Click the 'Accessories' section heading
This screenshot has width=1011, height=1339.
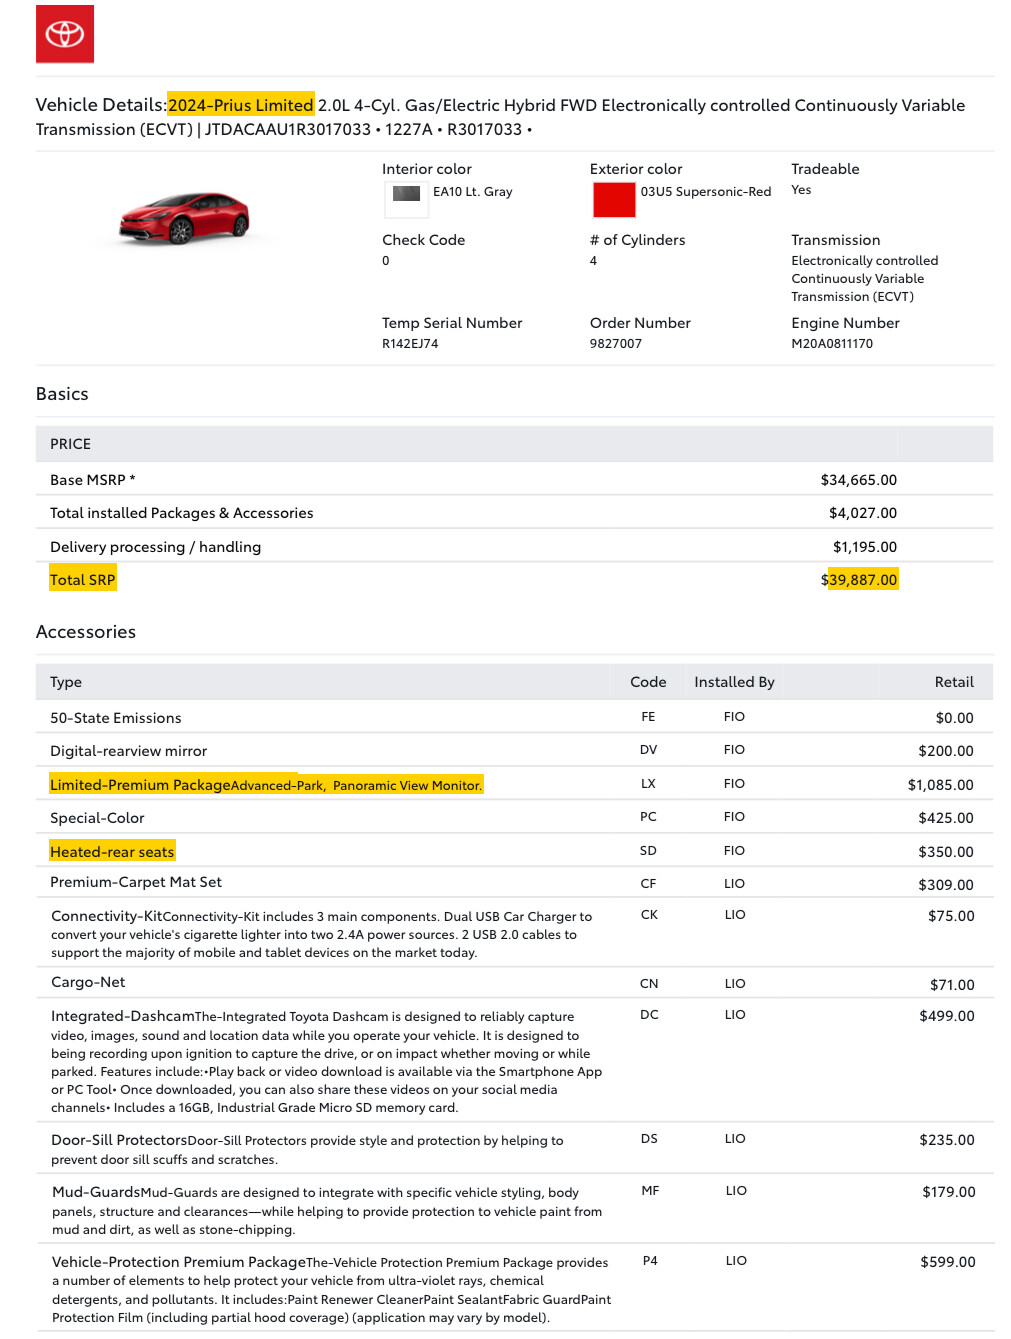[86, 632]
